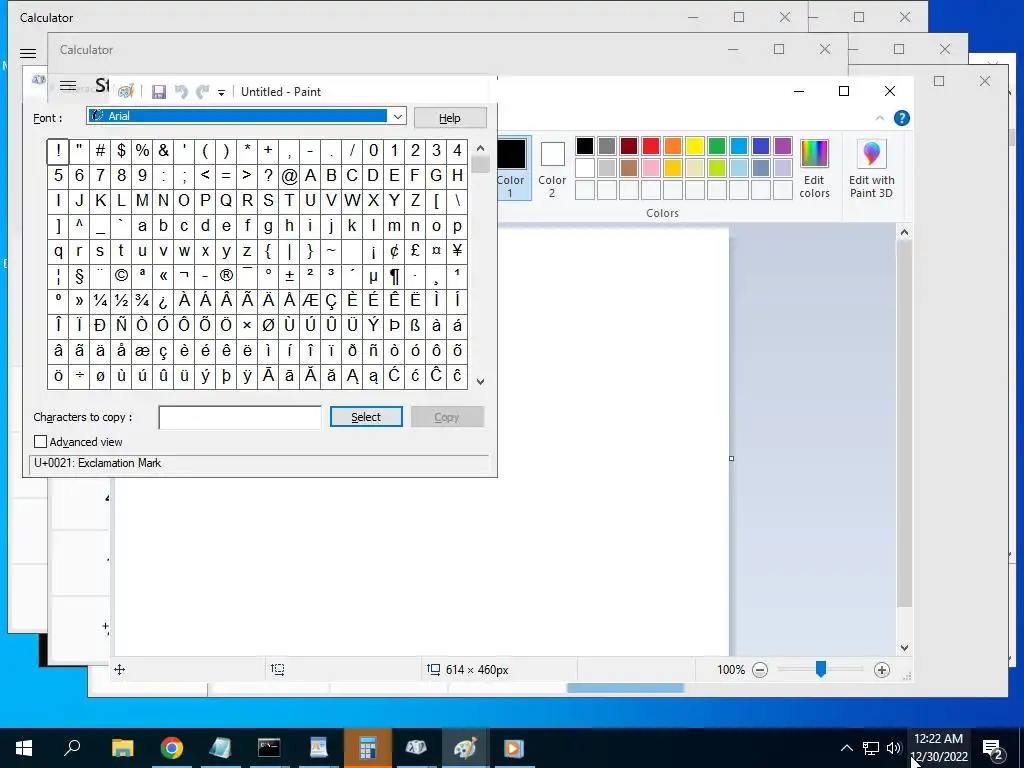Select the ® registered sign character cell
This screenshot has height=768, width=1024.
click(x=226, y=276)
